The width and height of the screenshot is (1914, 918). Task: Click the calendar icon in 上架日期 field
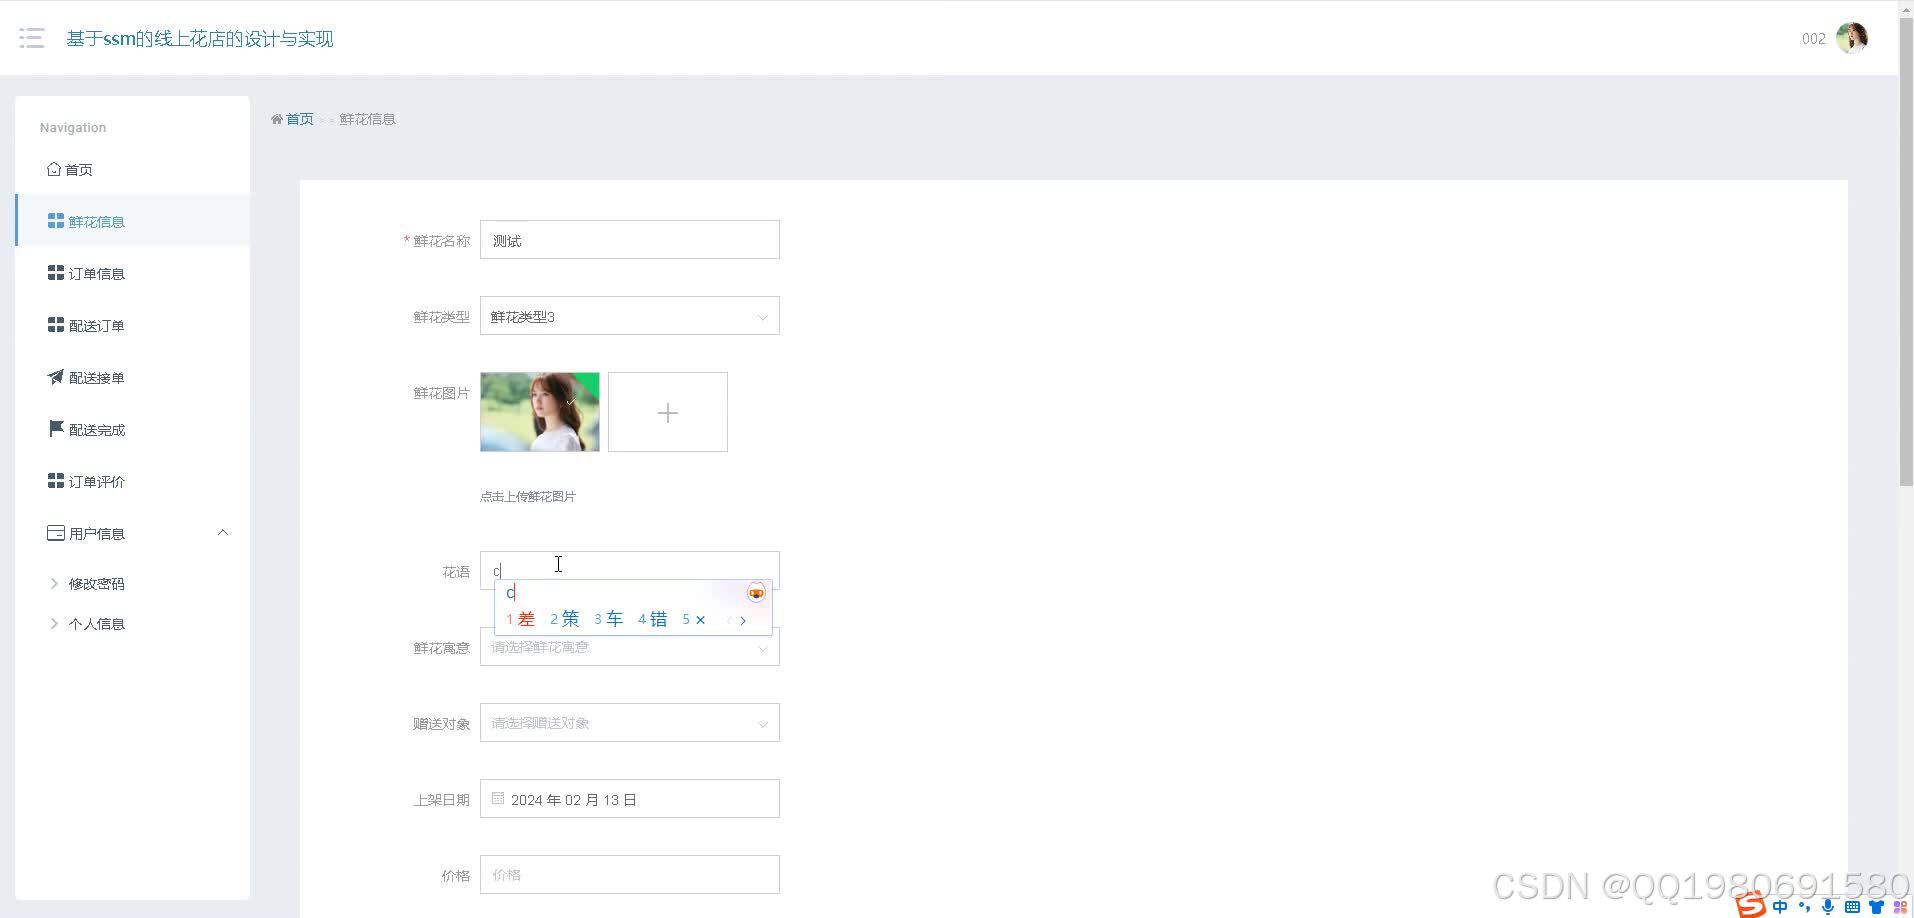[498, 798]
